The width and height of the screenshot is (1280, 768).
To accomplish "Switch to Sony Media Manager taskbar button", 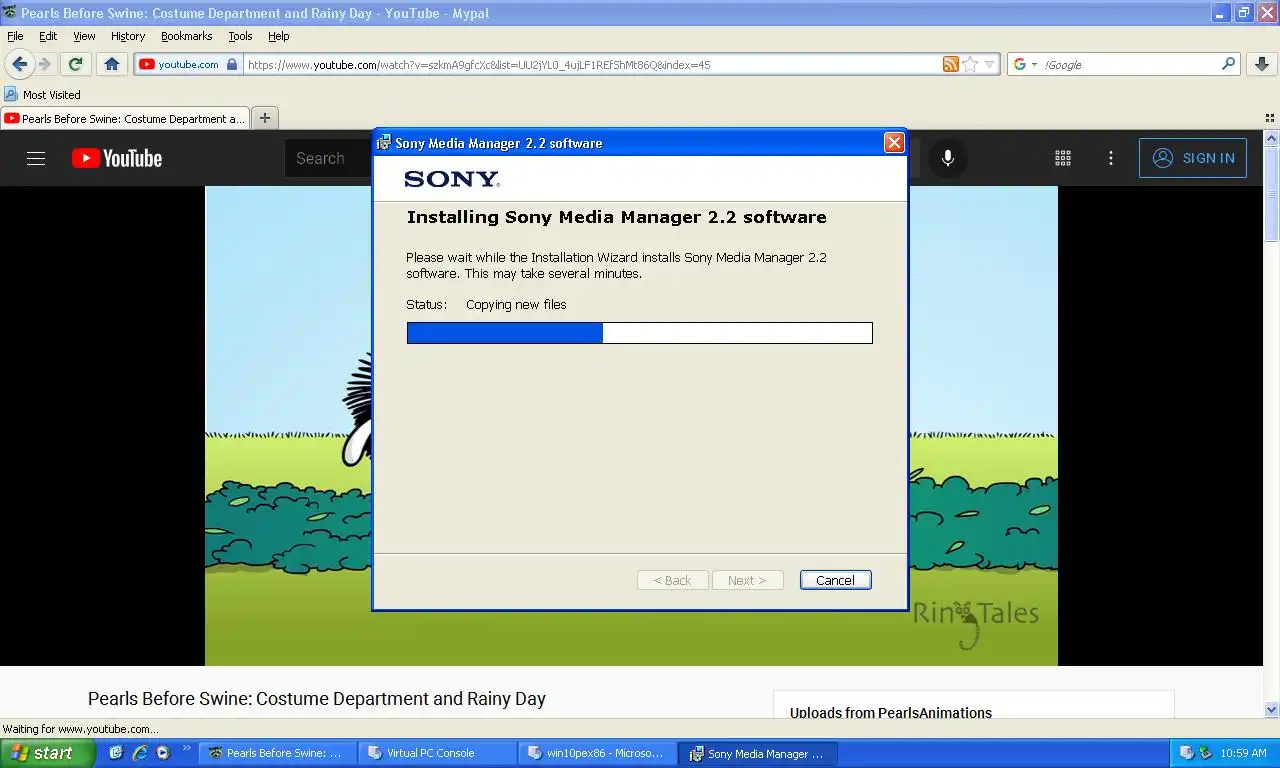I will [x=757, y=753].
